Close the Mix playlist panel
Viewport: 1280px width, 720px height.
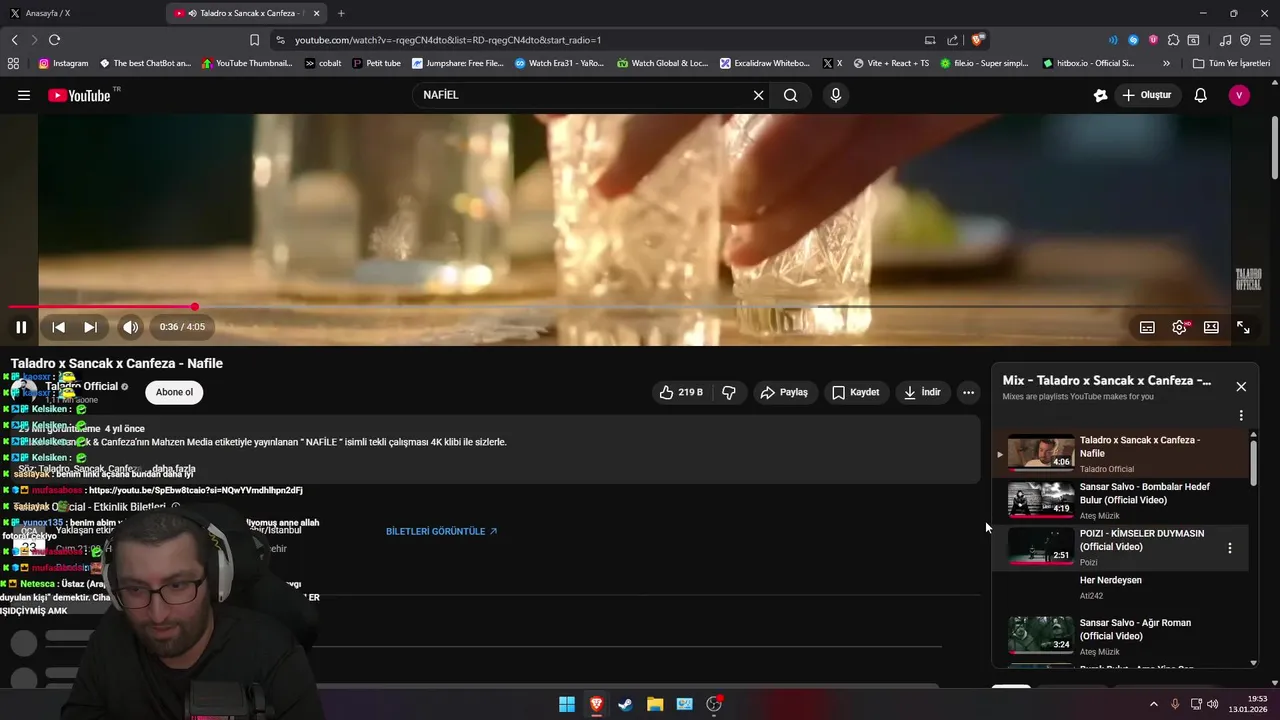(1241, 387)
